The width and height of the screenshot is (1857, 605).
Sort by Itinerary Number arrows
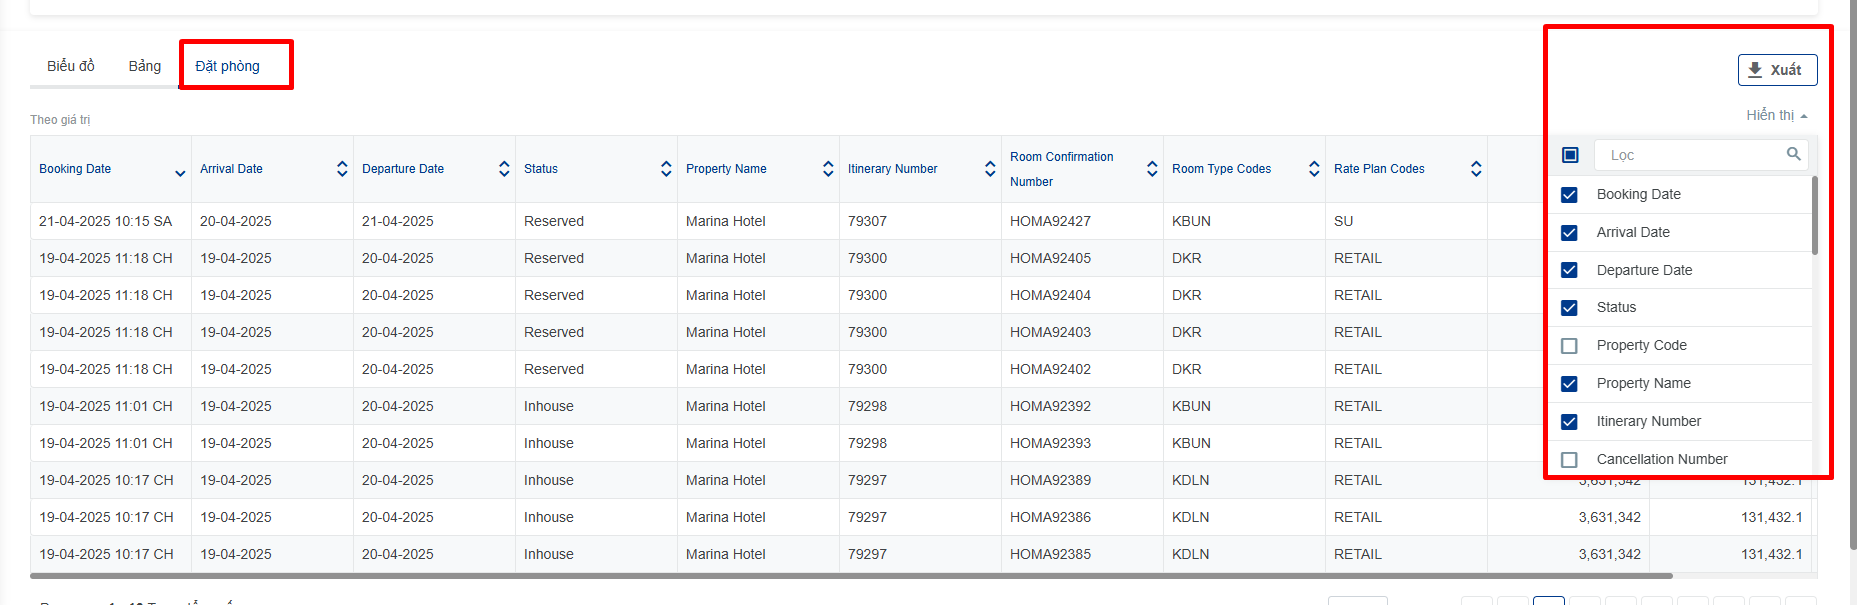(990, 169)
